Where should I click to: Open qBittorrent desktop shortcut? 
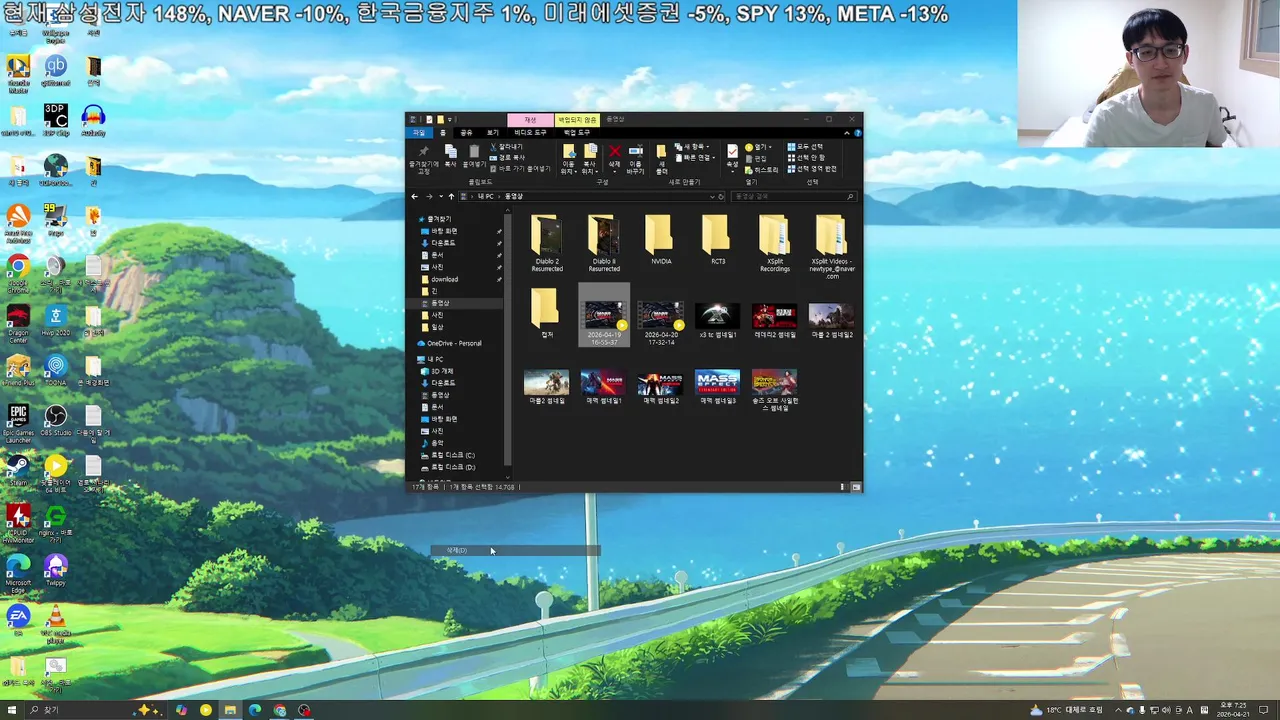click(x=55, y=72)
